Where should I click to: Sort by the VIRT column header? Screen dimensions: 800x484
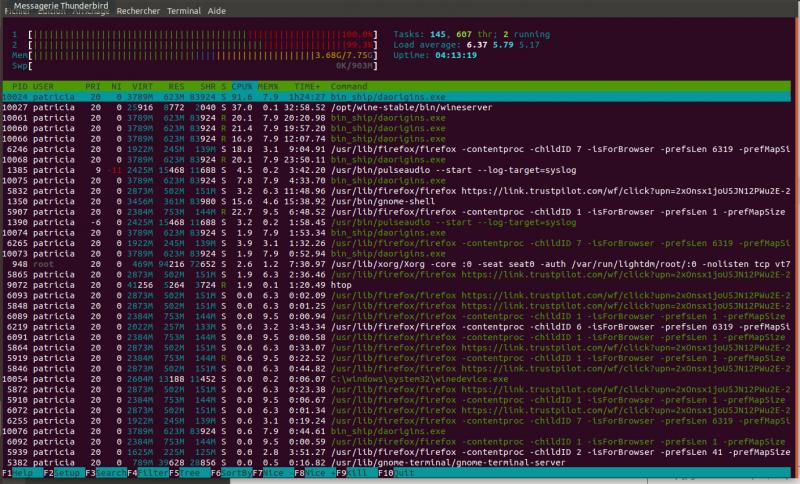pyautogui.click(x=142, y=86)
